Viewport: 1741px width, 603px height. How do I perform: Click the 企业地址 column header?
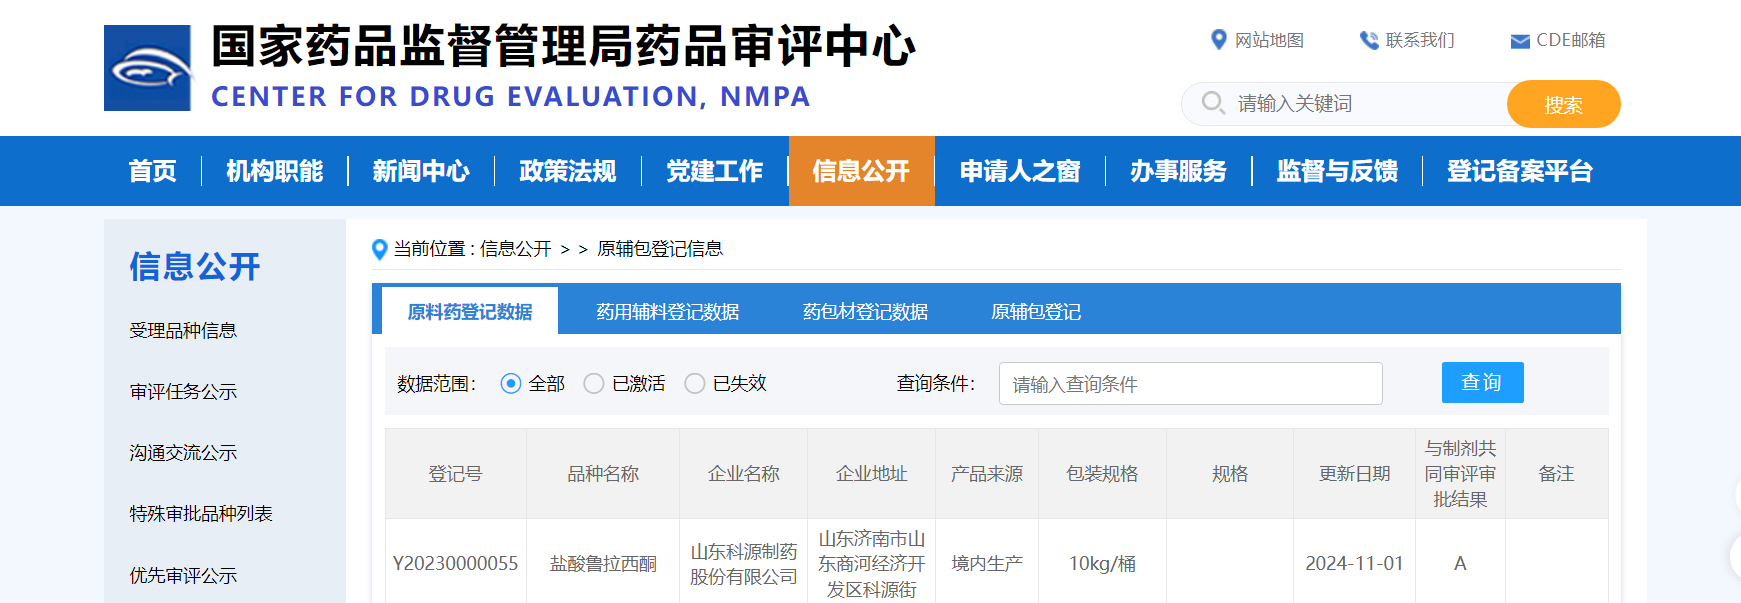[872, 474]
